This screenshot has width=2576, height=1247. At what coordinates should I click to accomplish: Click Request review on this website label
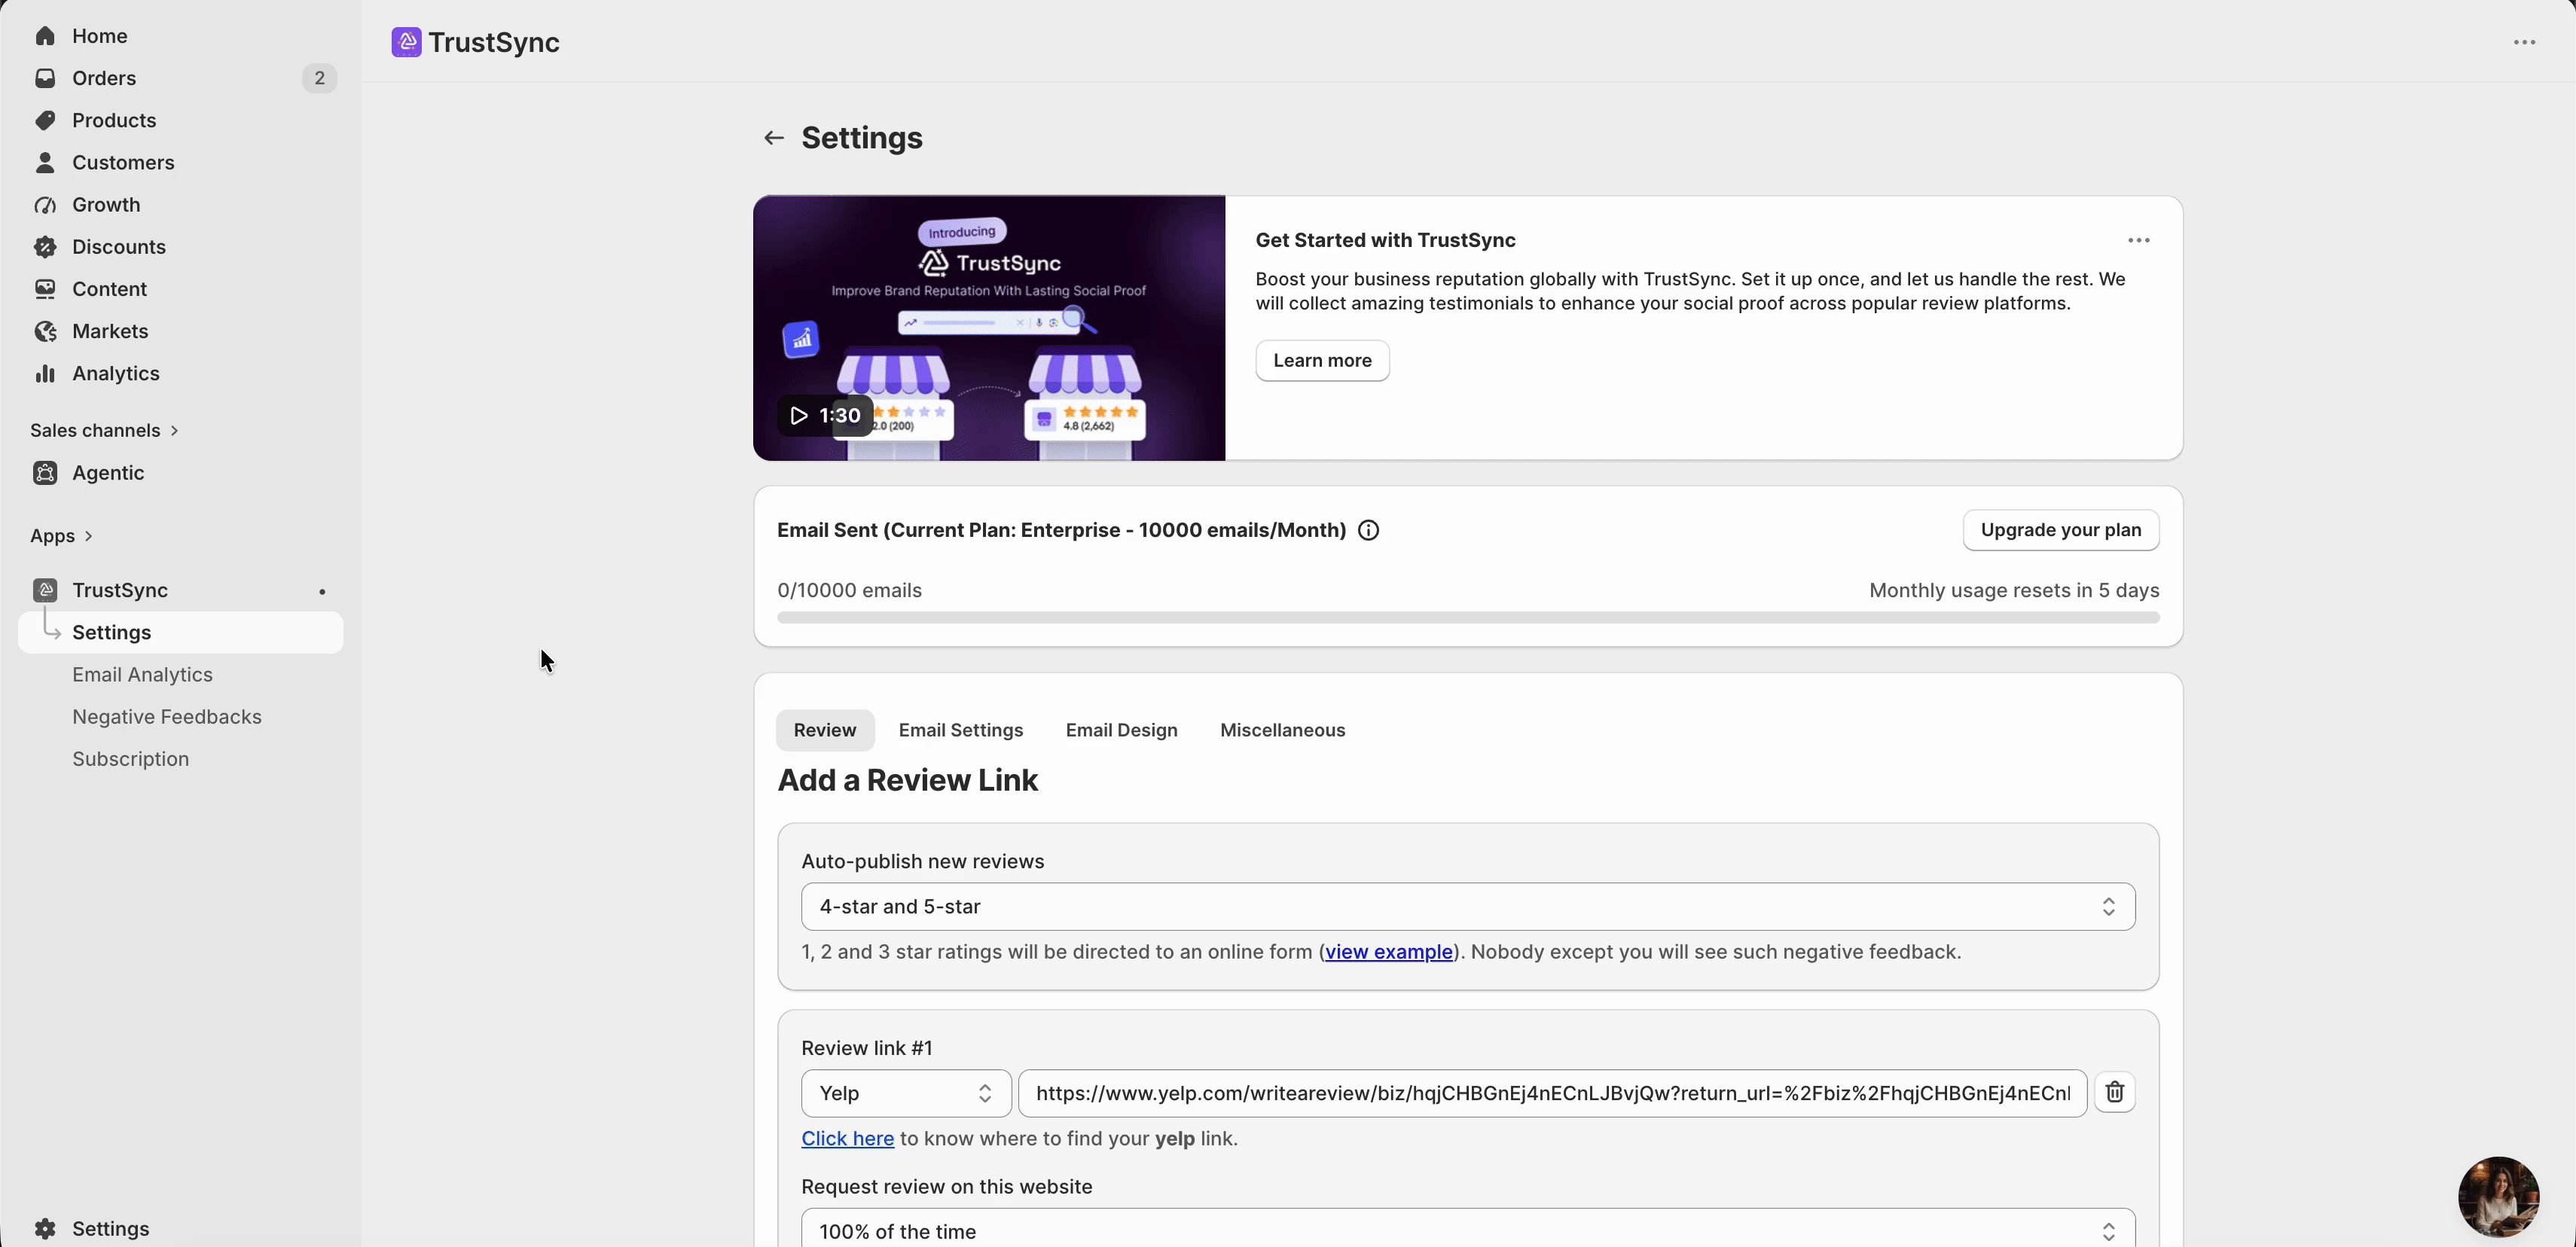(946, 1187)
